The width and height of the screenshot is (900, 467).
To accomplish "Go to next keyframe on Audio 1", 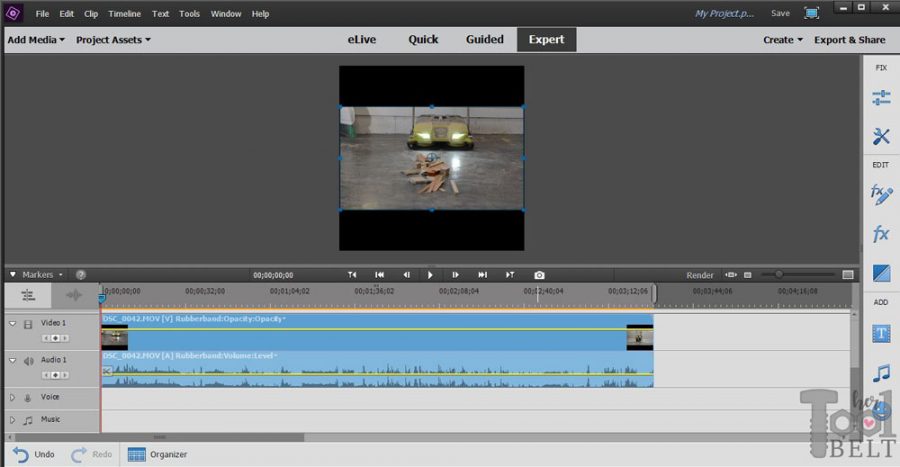I will point(65,375).
